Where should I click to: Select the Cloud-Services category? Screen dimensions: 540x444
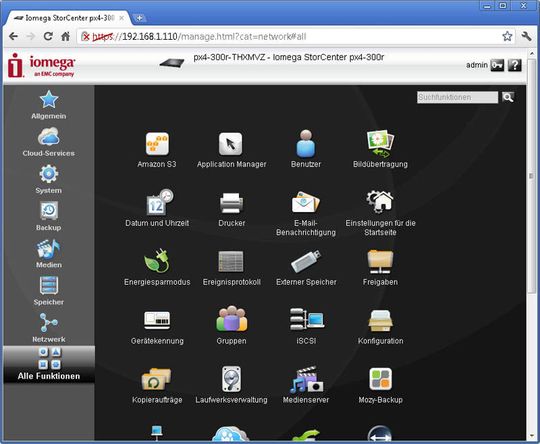tap(49, 142)
